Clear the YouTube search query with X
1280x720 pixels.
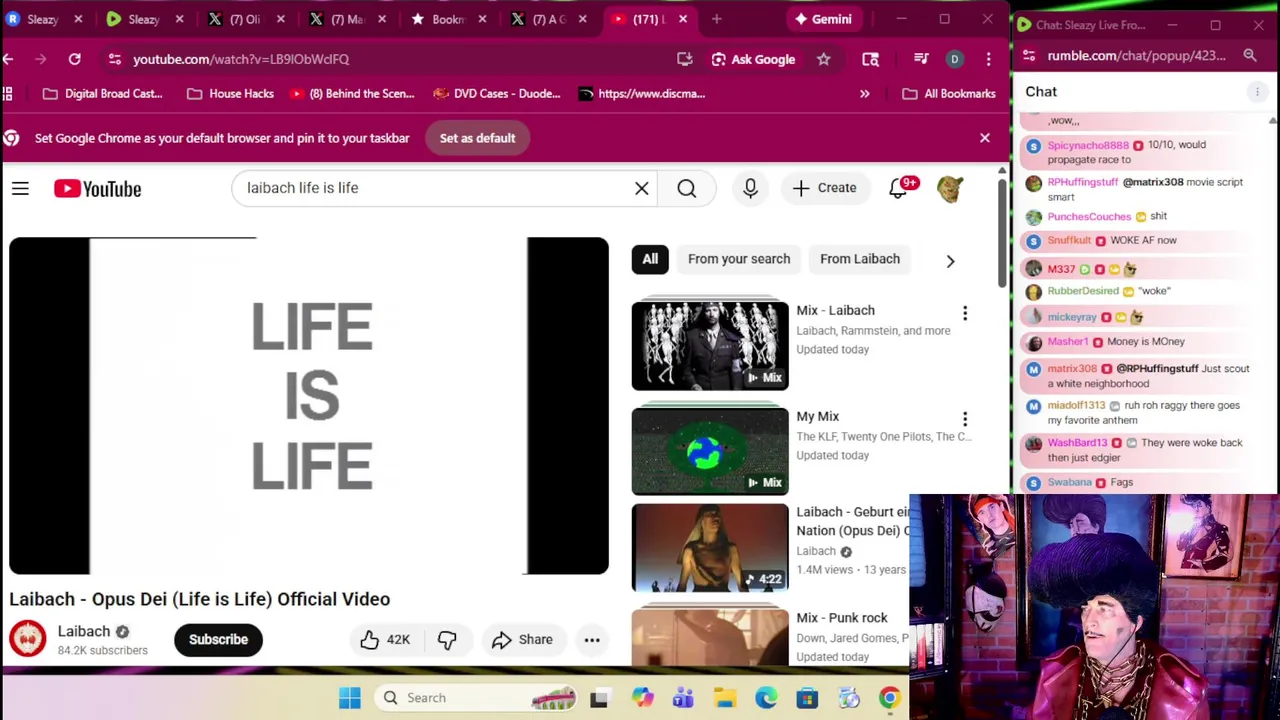click(x=642, y=188)
